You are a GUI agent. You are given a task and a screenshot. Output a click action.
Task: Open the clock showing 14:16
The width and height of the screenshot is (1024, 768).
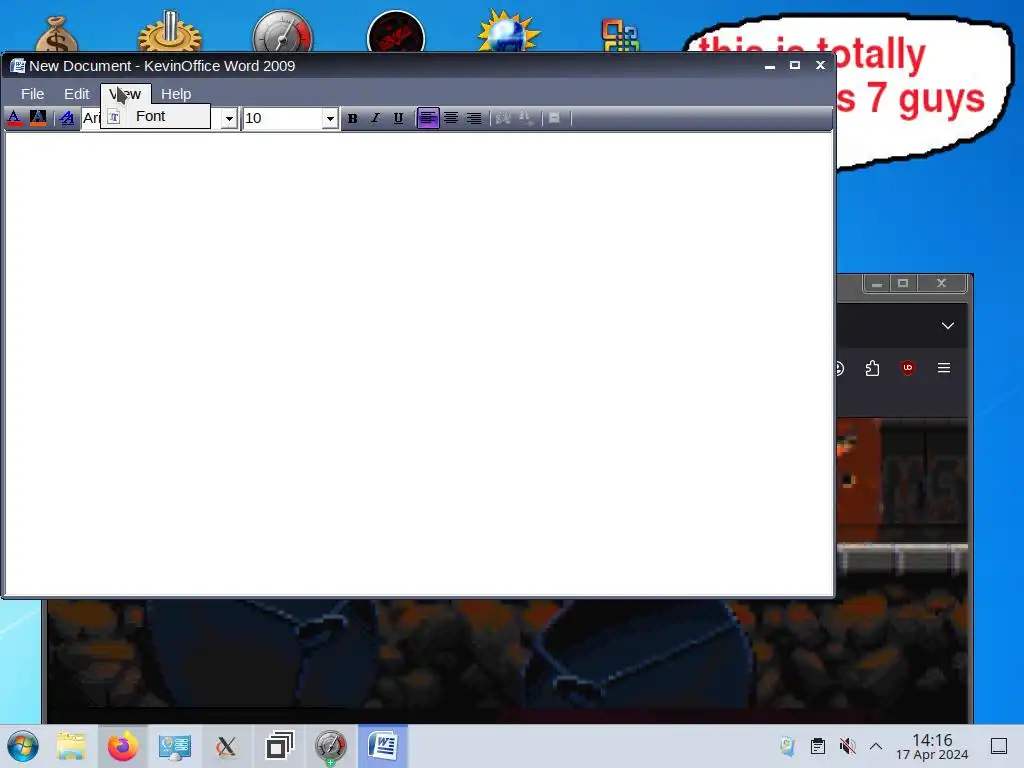click(x=932, y=746)
